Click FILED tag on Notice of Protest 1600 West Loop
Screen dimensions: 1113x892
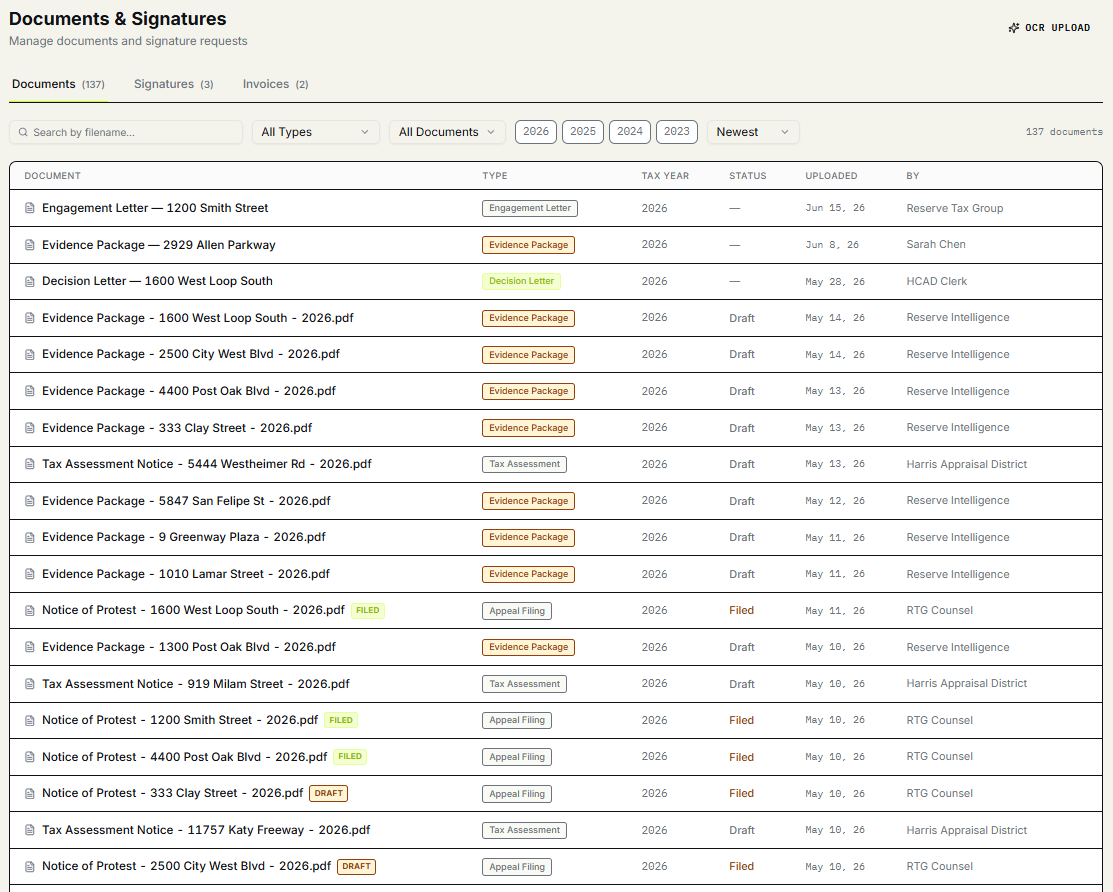(x=368, y=610)
